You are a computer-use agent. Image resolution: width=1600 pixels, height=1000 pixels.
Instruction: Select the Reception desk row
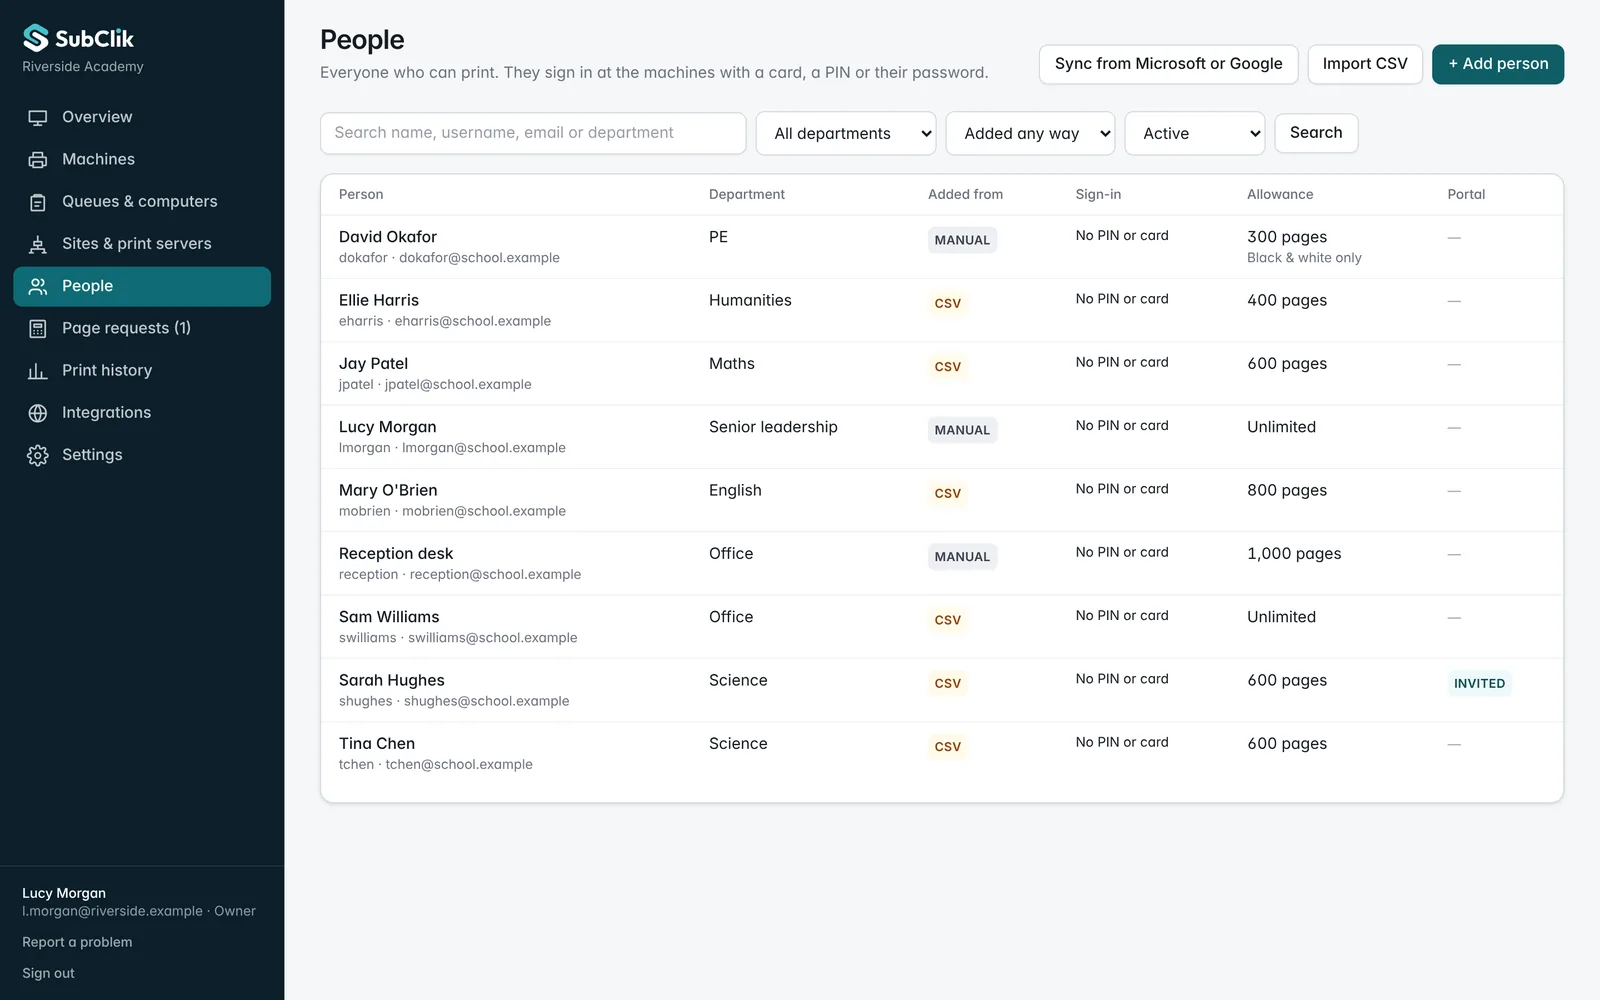(942, 563)
